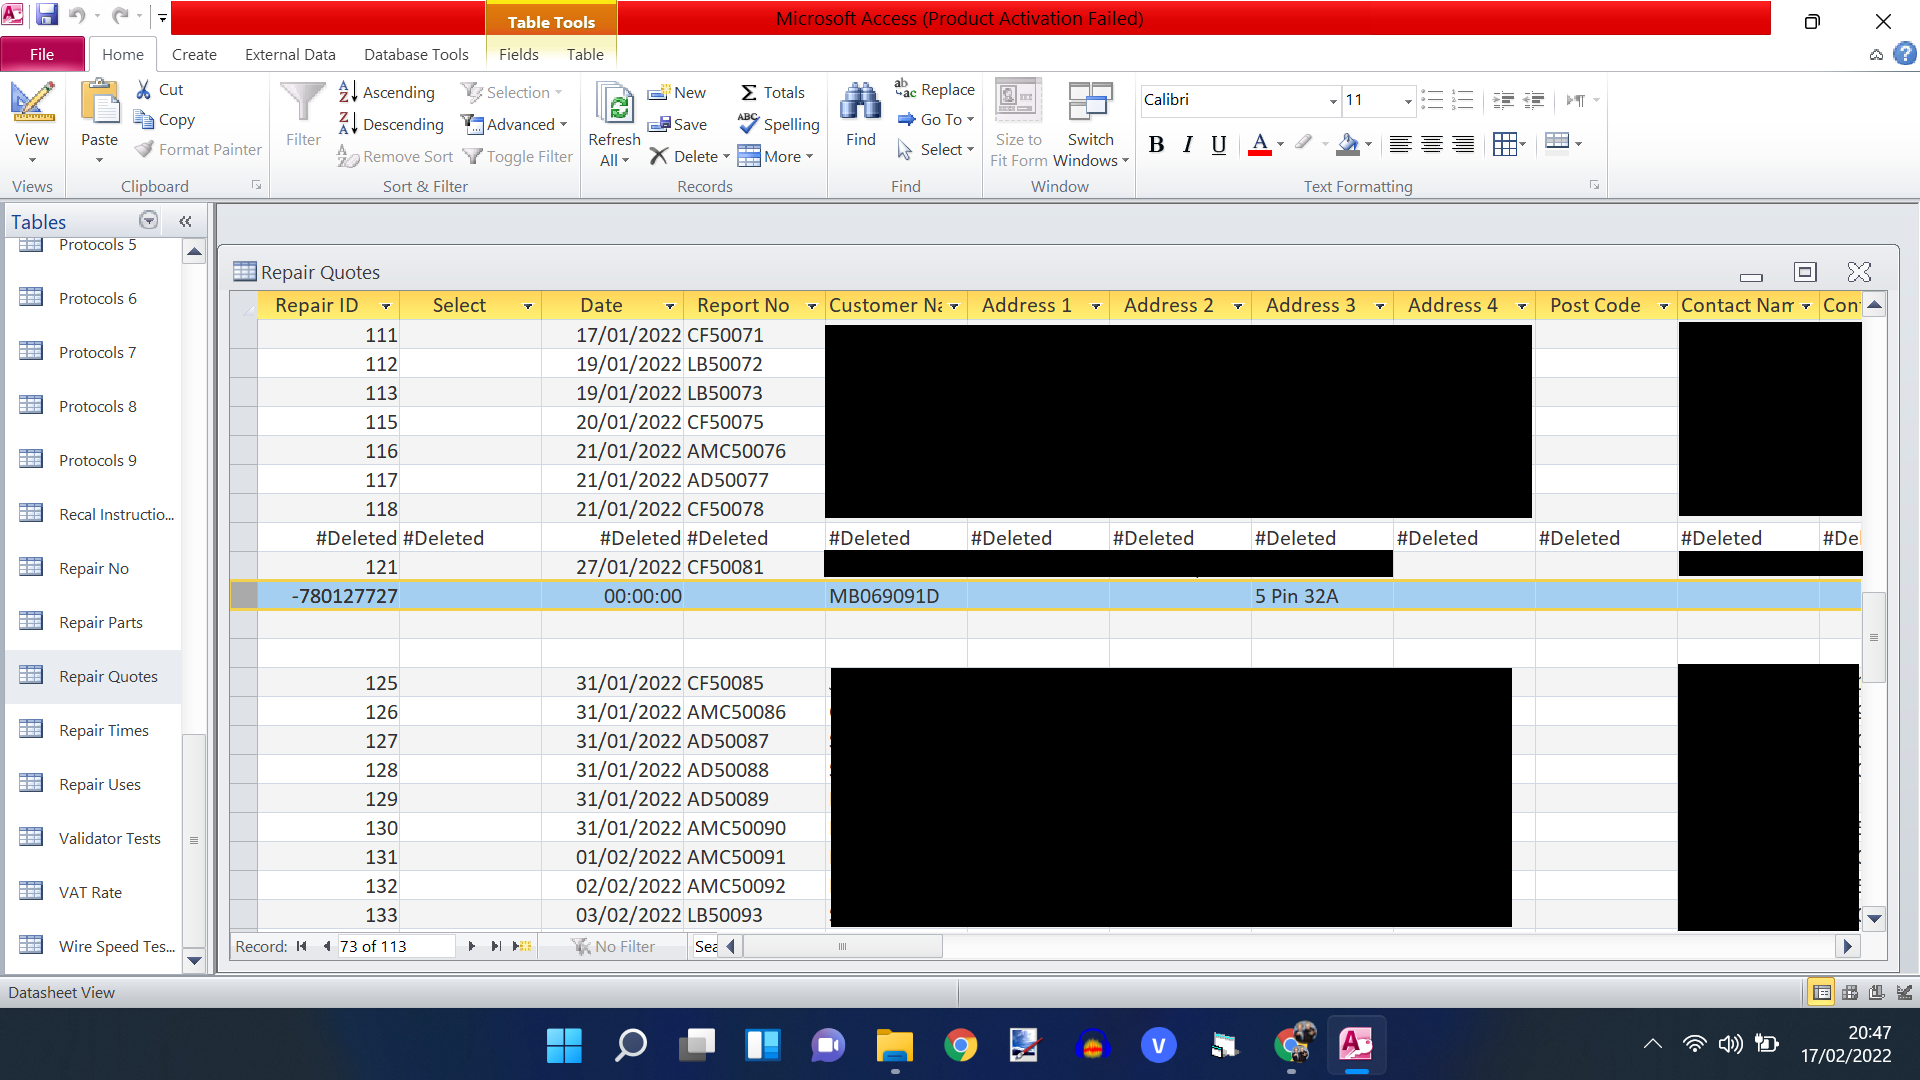Image resolution: width=1920 pixels, height=1080 pixels.
Task: Click the datasheet vertical scroll down arrow
Action: pos(1875,918)
